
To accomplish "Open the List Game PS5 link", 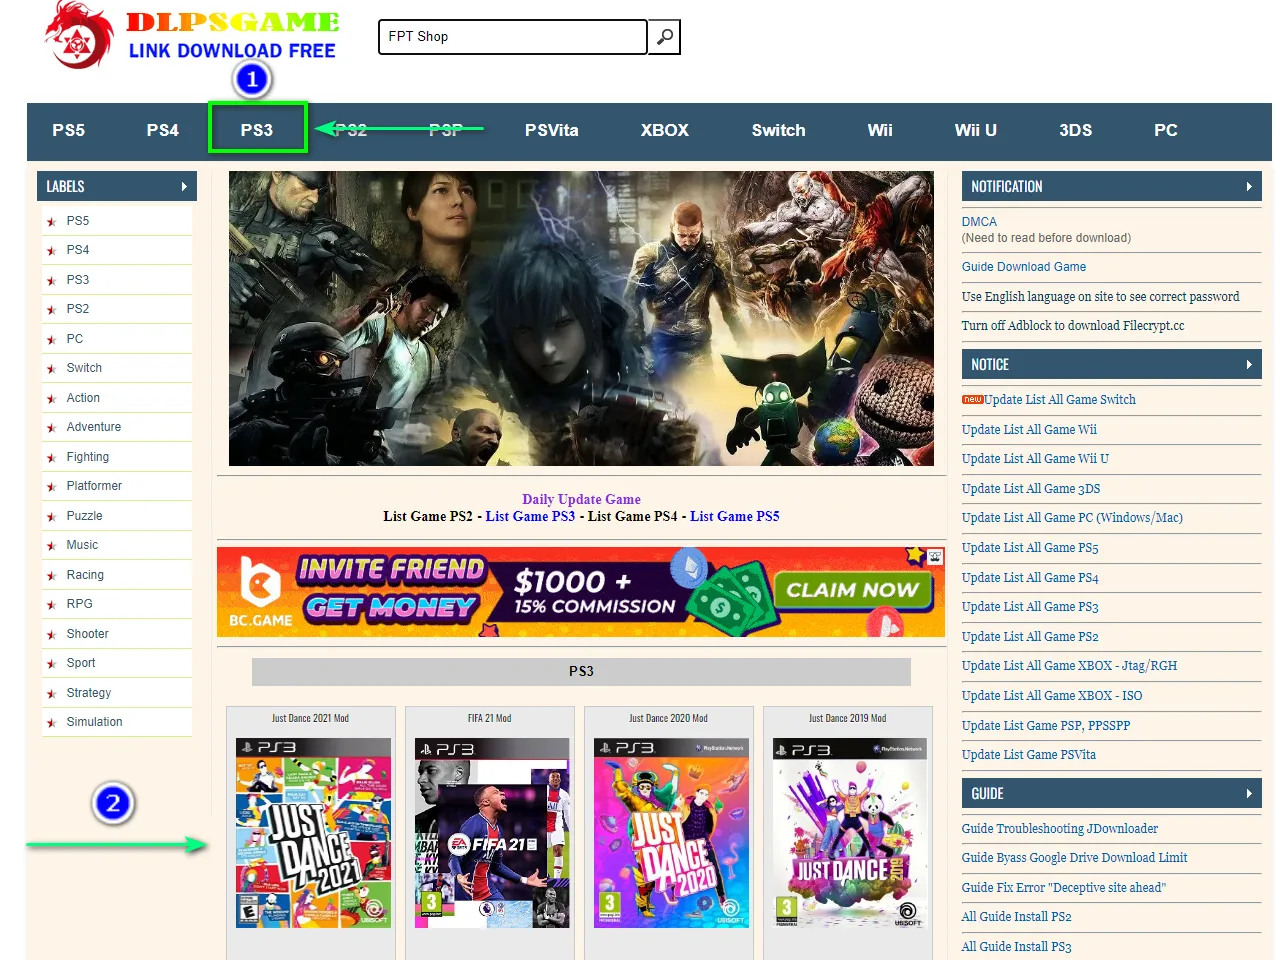I will click(x=734, y=517).
